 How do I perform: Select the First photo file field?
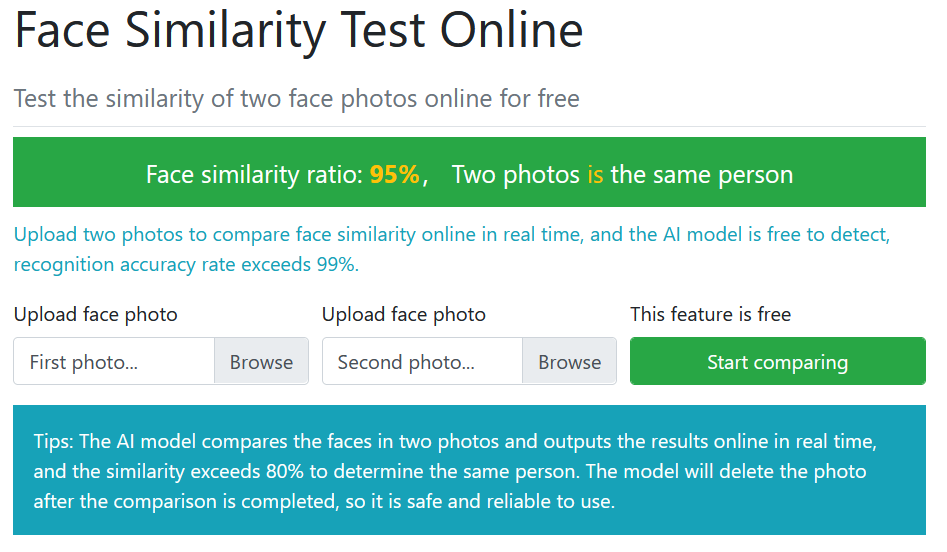114,362
